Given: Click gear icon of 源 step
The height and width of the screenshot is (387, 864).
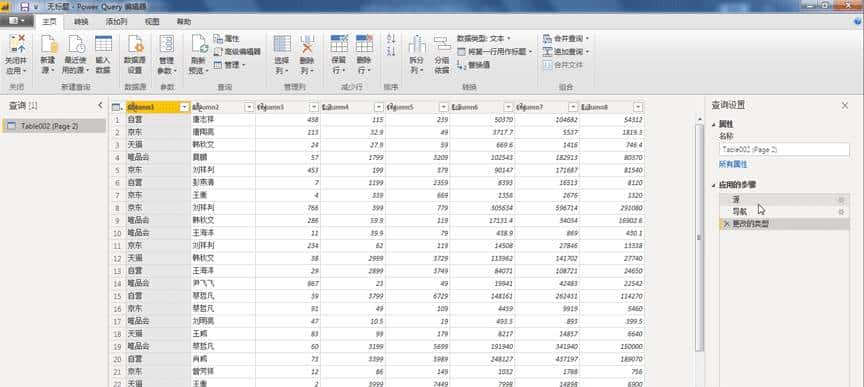Looking at the screenshot, I should pyautogui.click(x=841, y=200).
